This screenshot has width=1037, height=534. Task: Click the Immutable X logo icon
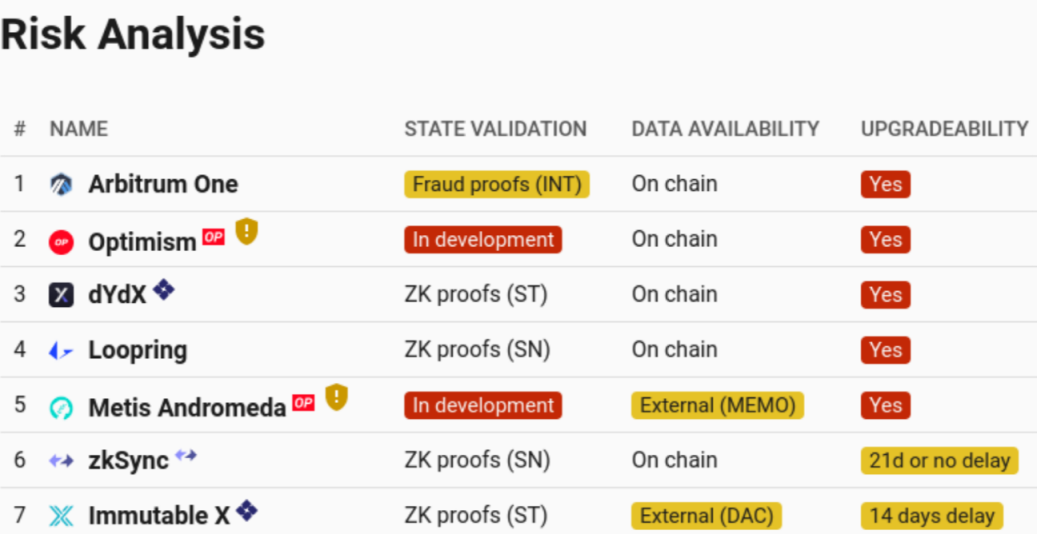tap(61, 516)
